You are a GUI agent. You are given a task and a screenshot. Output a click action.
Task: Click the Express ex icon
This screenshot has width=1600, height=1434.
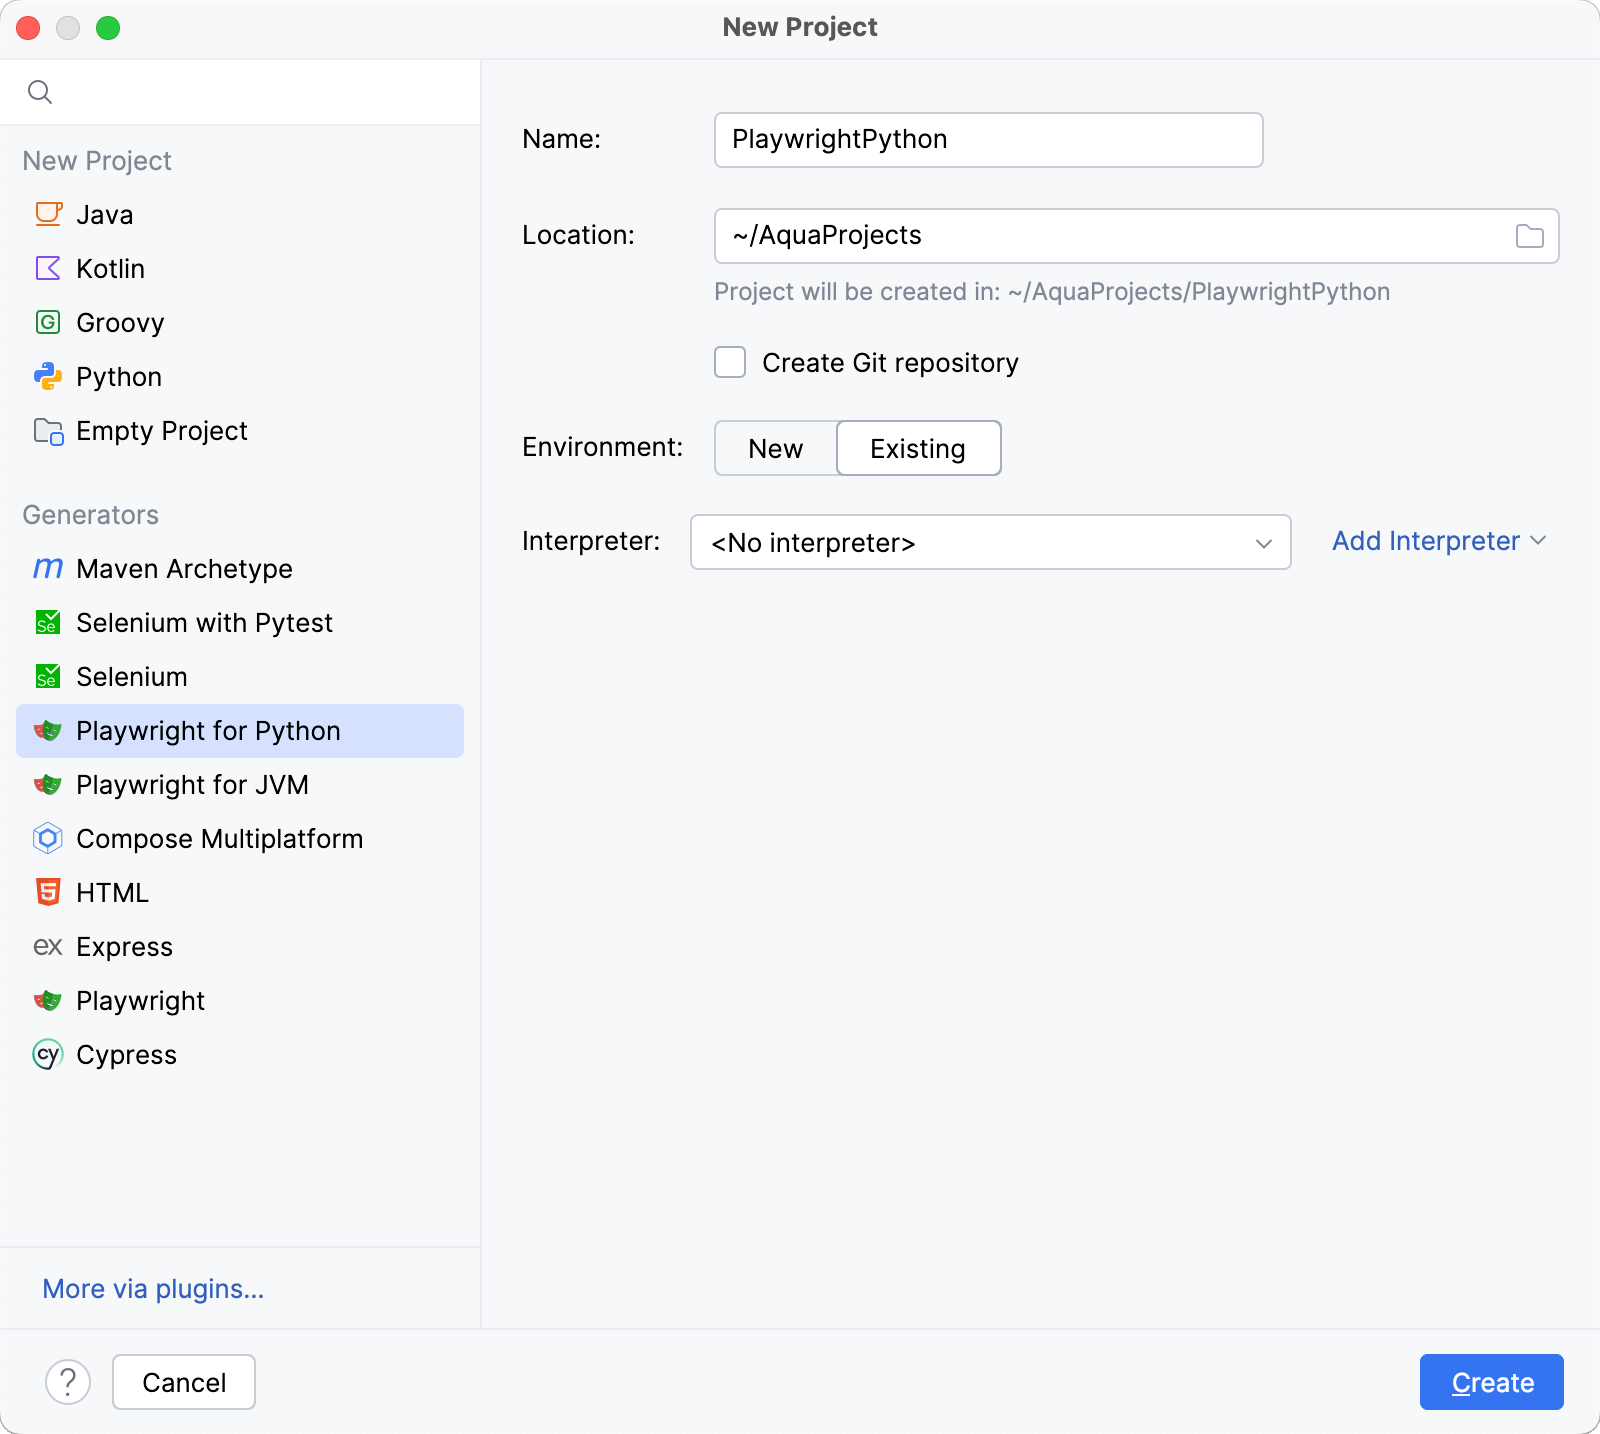pyautogui.click(x=48, y=946)
